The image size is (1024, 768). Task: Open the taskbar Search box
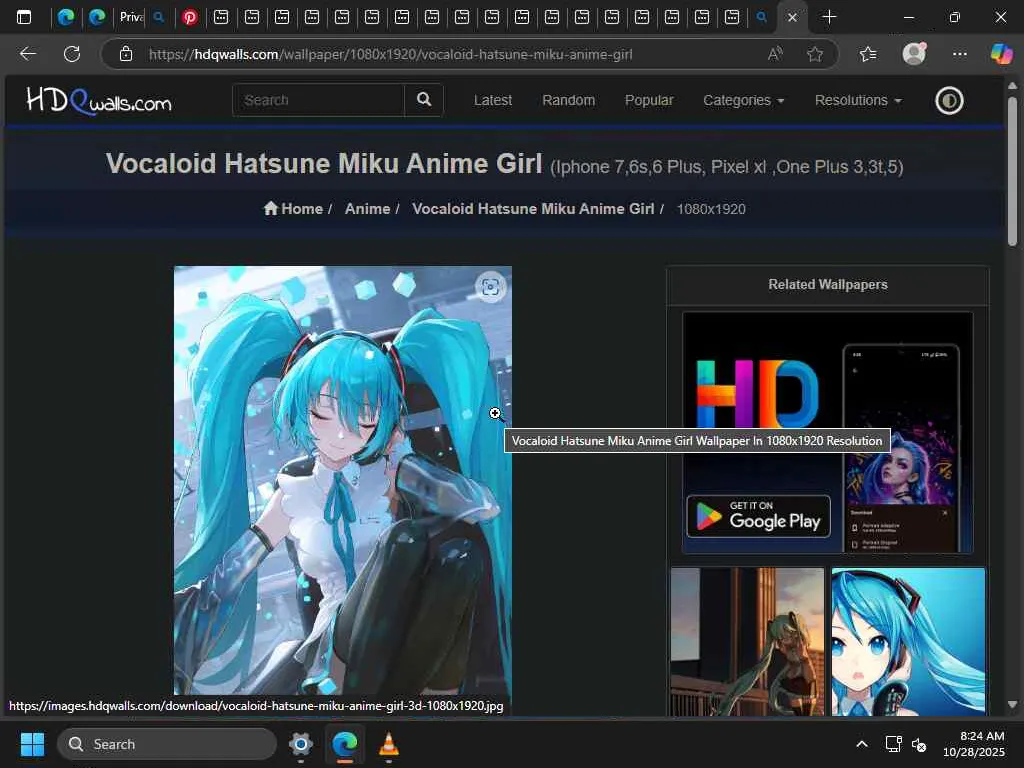pyautogui.click(x=167, y=744)
